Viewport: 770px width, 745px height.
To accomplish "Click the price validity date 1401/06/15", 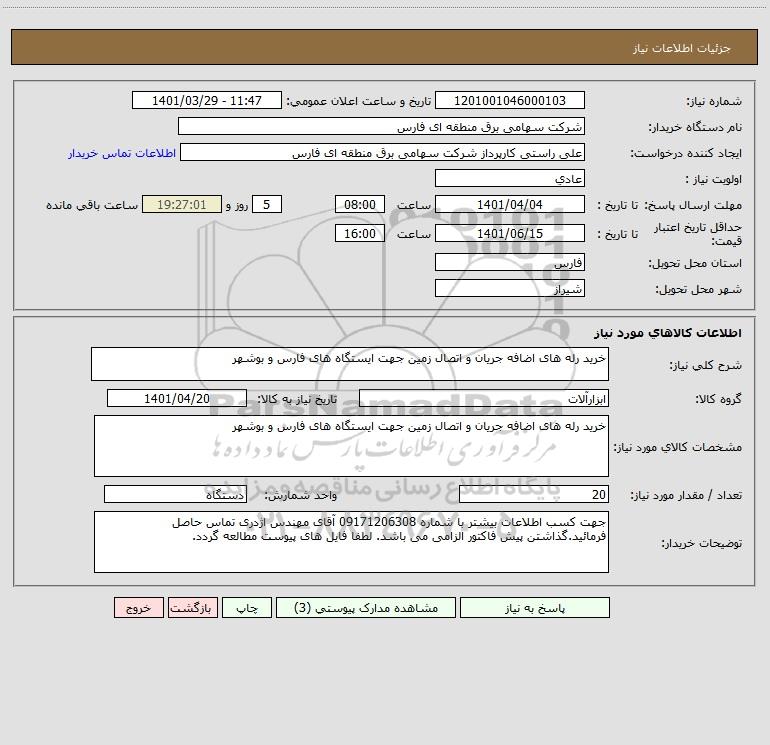I will tap(510, 233).
